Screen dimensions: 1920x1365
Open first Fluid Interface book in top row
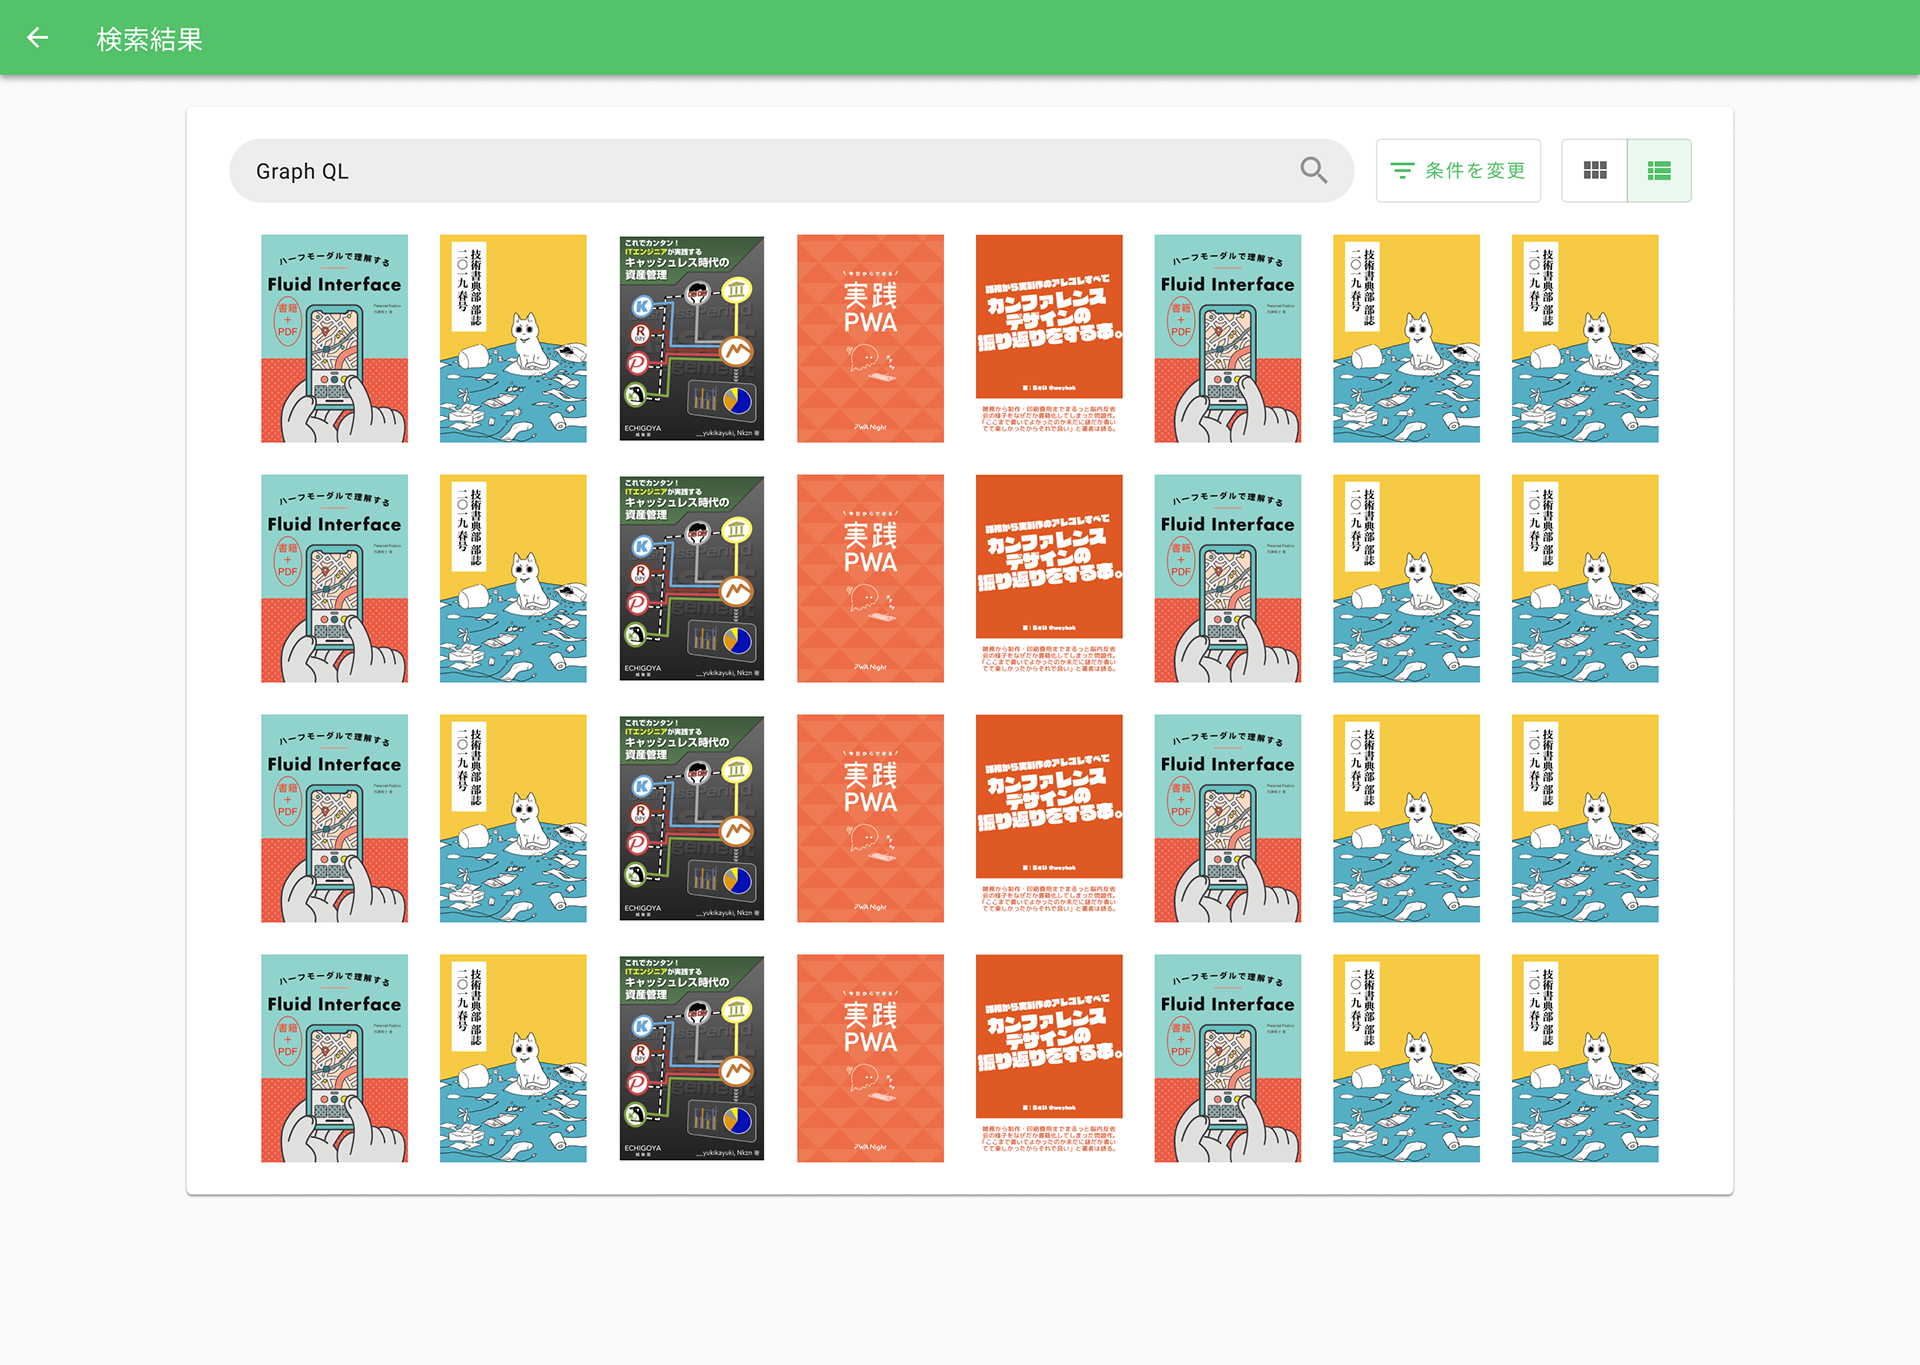click(334, 338)
